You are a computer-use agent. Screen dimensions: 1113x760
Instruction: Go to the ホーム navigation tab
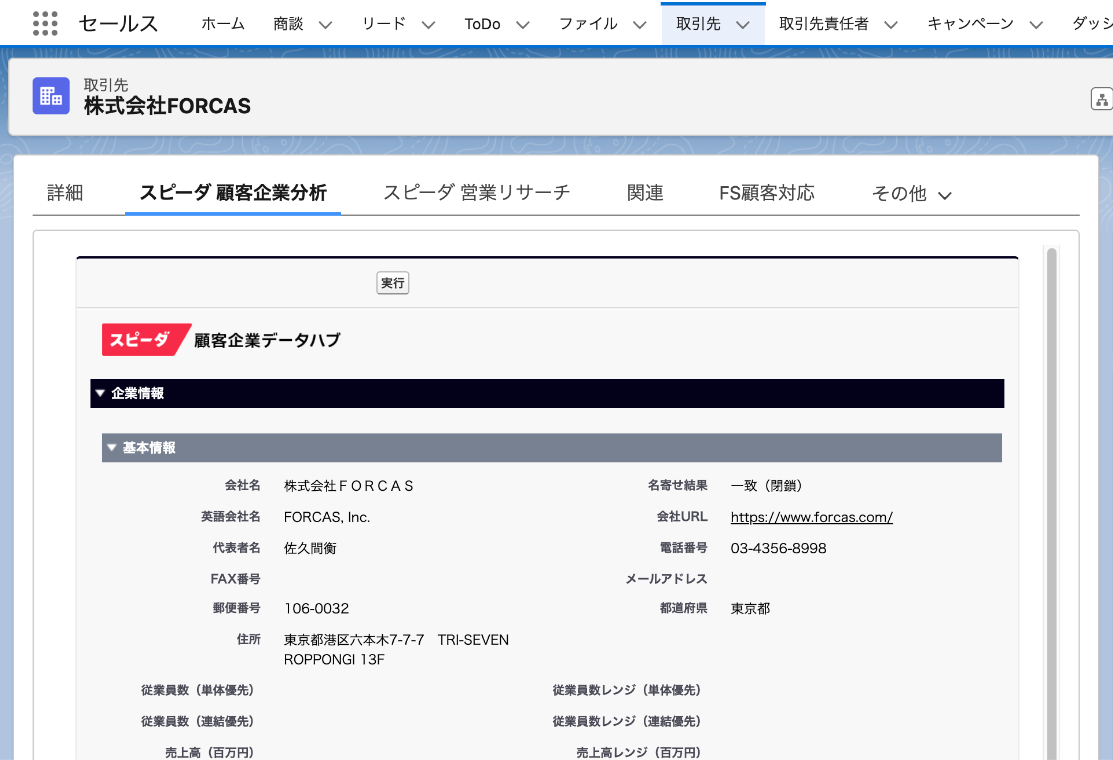click(223, 24)
